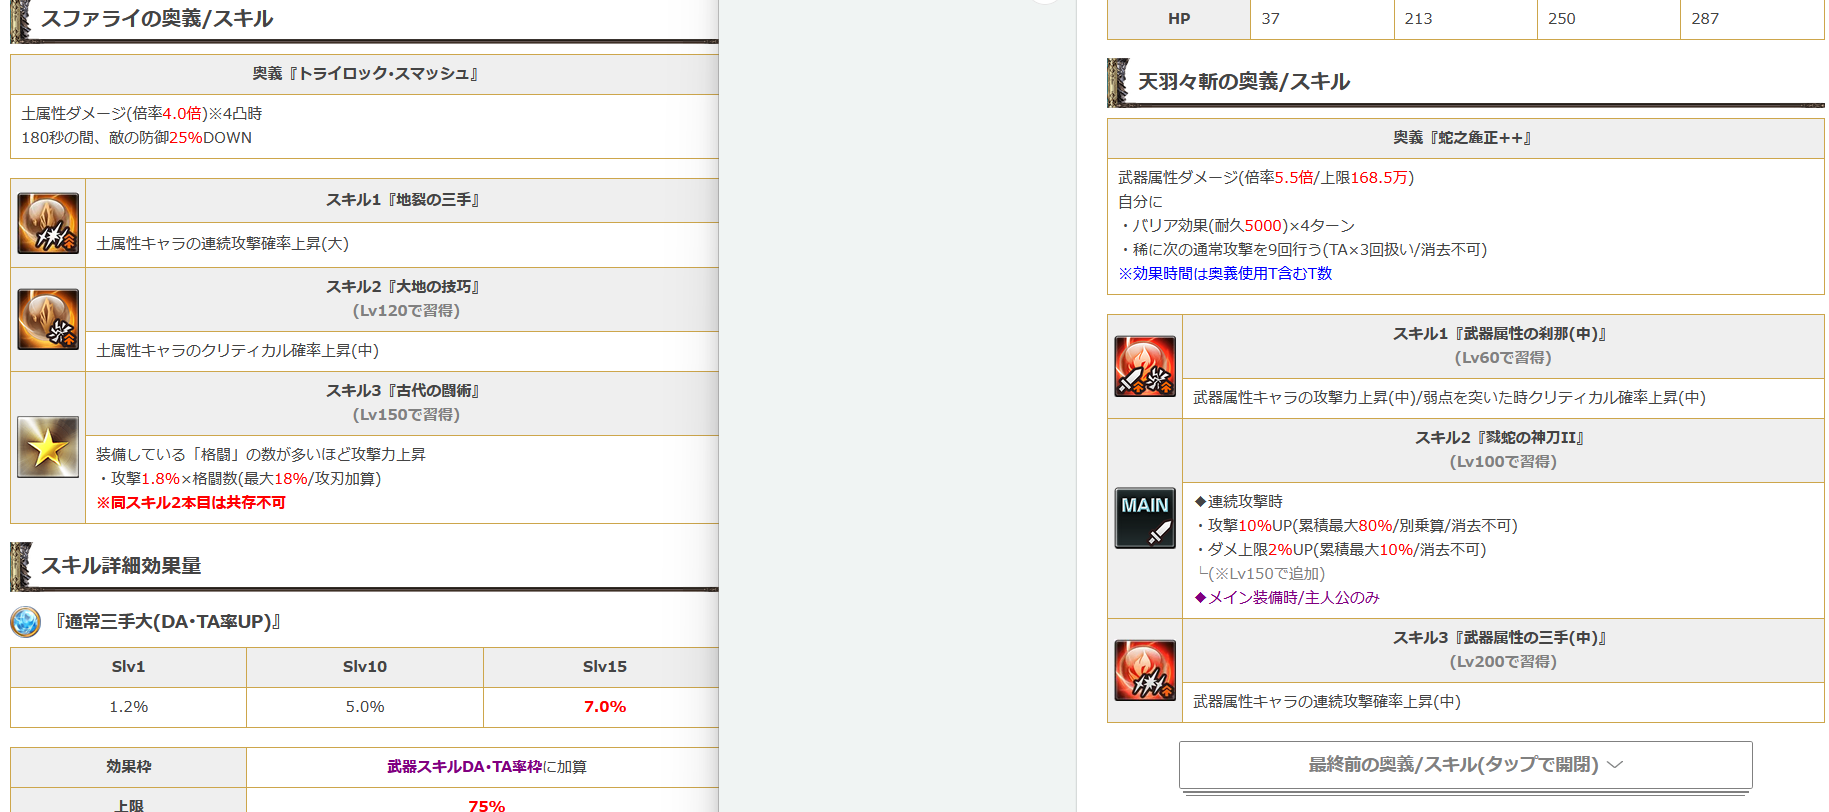The height and width of the screenshot is (812, 1829).
Task: Open the 武器スキルDA・TA率枠 link
Action: click(x=464, y=767)
